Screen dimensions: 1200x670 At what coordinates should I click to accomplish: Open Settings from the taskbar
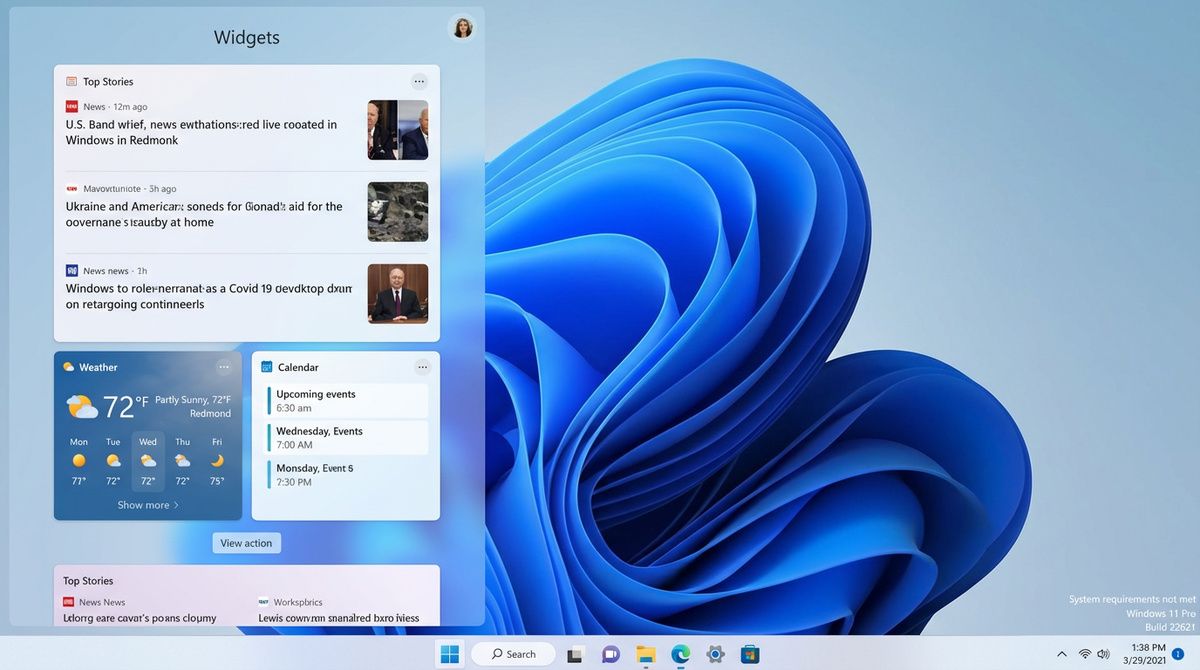[x=714, y=654]
